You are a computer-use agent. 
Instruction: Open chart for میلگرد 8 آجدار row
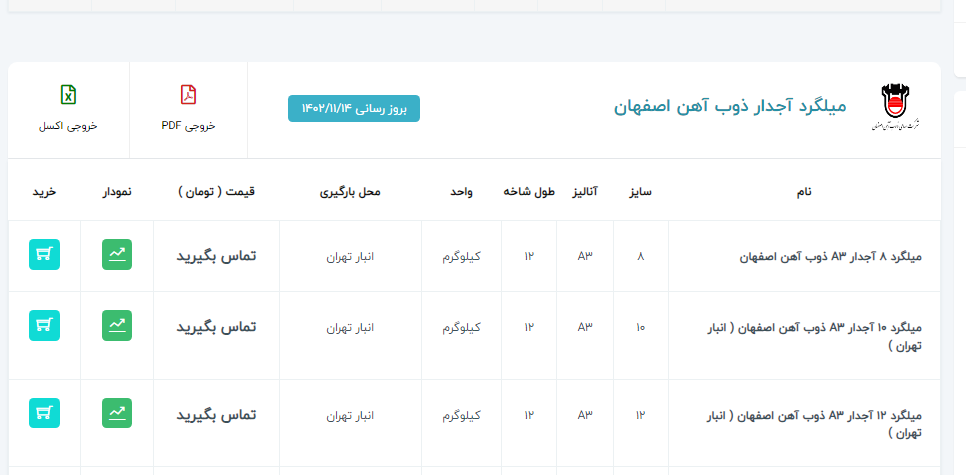click(x=117, y=256)
